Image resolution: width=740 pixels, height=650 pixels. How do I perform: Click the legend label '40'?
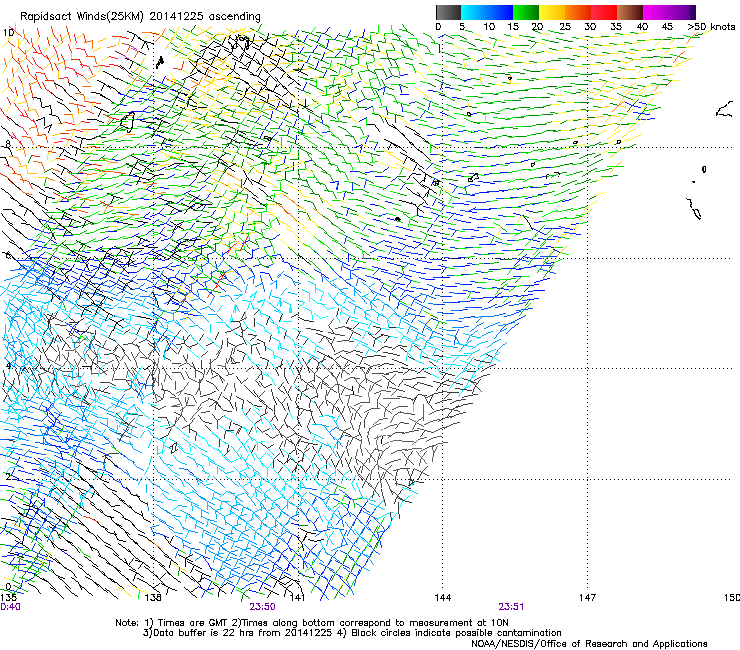(642, 26)
